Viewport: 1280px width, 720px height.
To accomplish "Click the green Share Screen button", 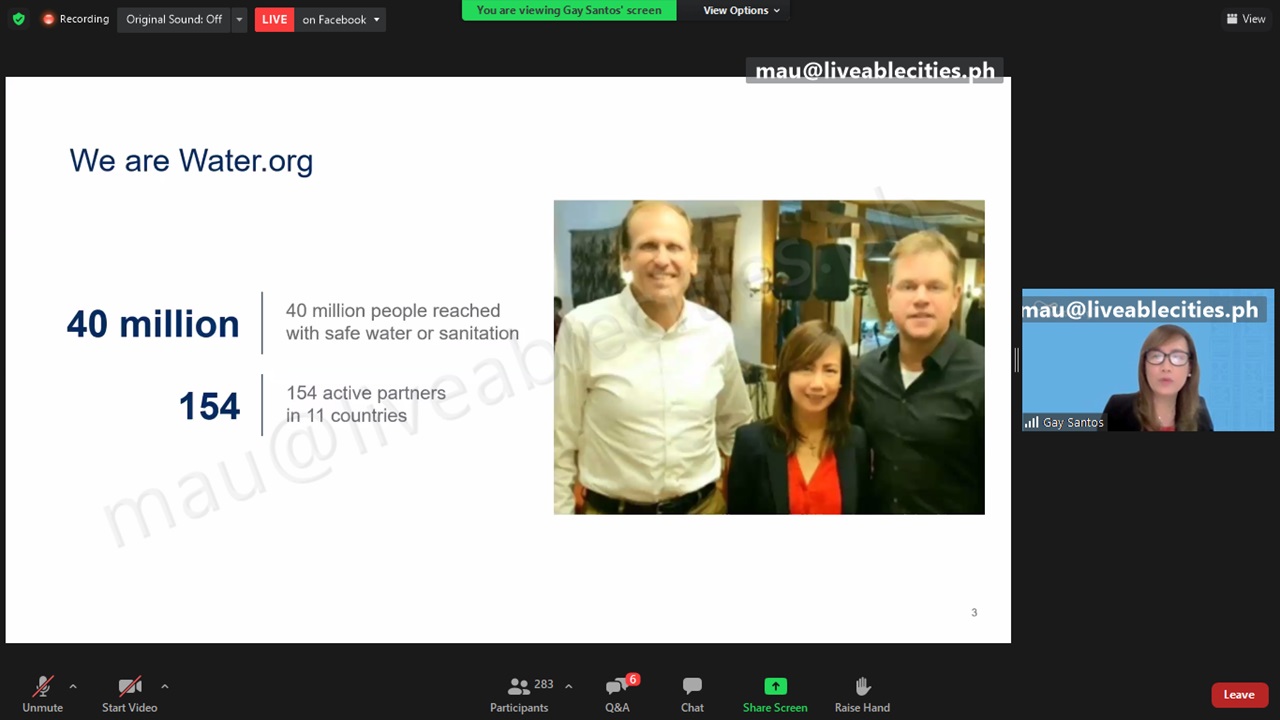I will tap(775, 694).
